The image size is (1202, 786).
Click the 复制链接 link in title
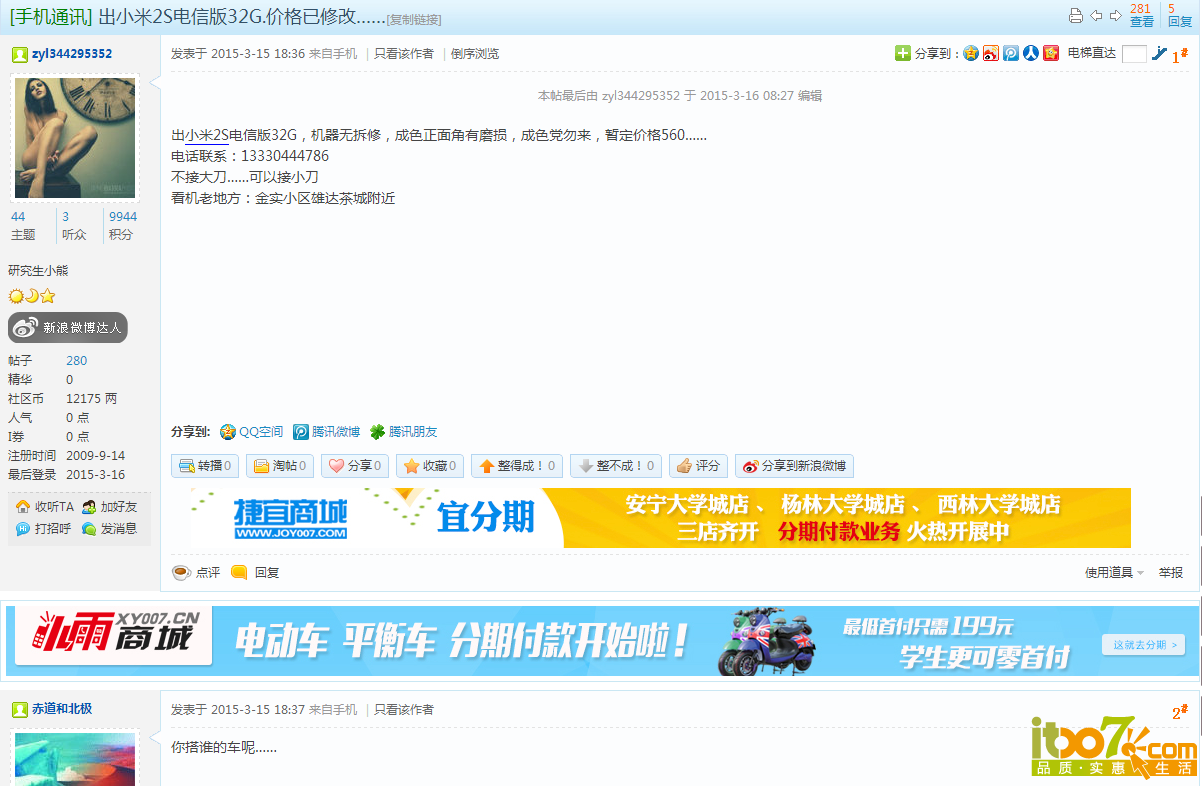[x=414, y=20]
